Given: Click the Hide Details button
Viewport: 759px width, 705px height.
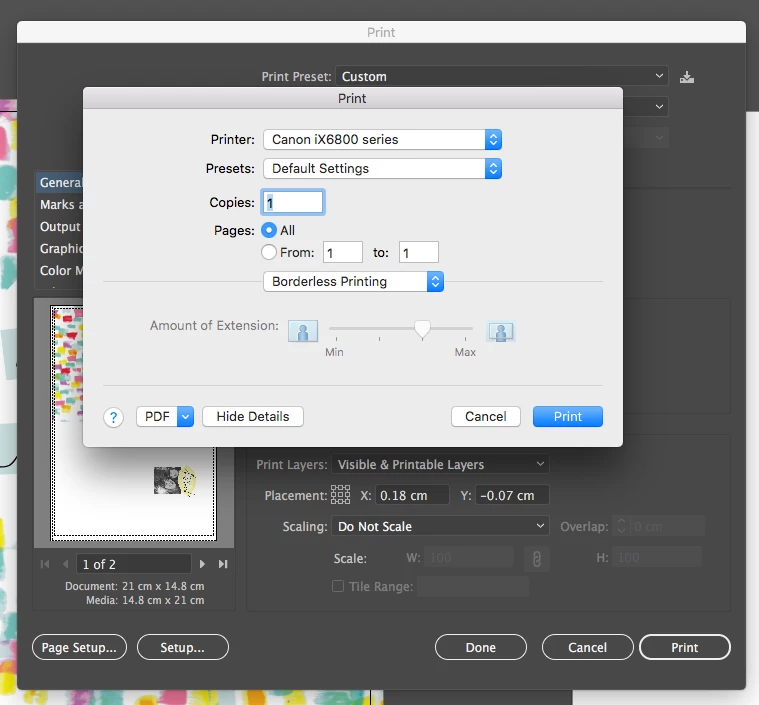Looking at the screenshot, I should coord(253,416).
